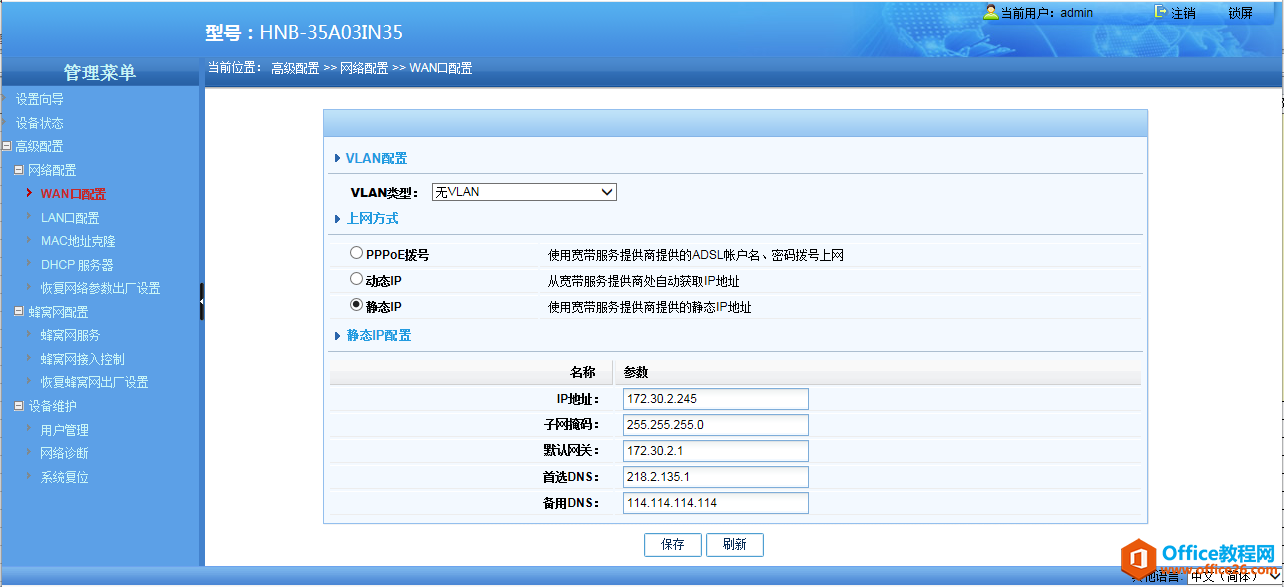The width and height of the screenshot is (1284, 587).
Task: Click the IP地址 field with 172.30.2.245
Action: 715,399
